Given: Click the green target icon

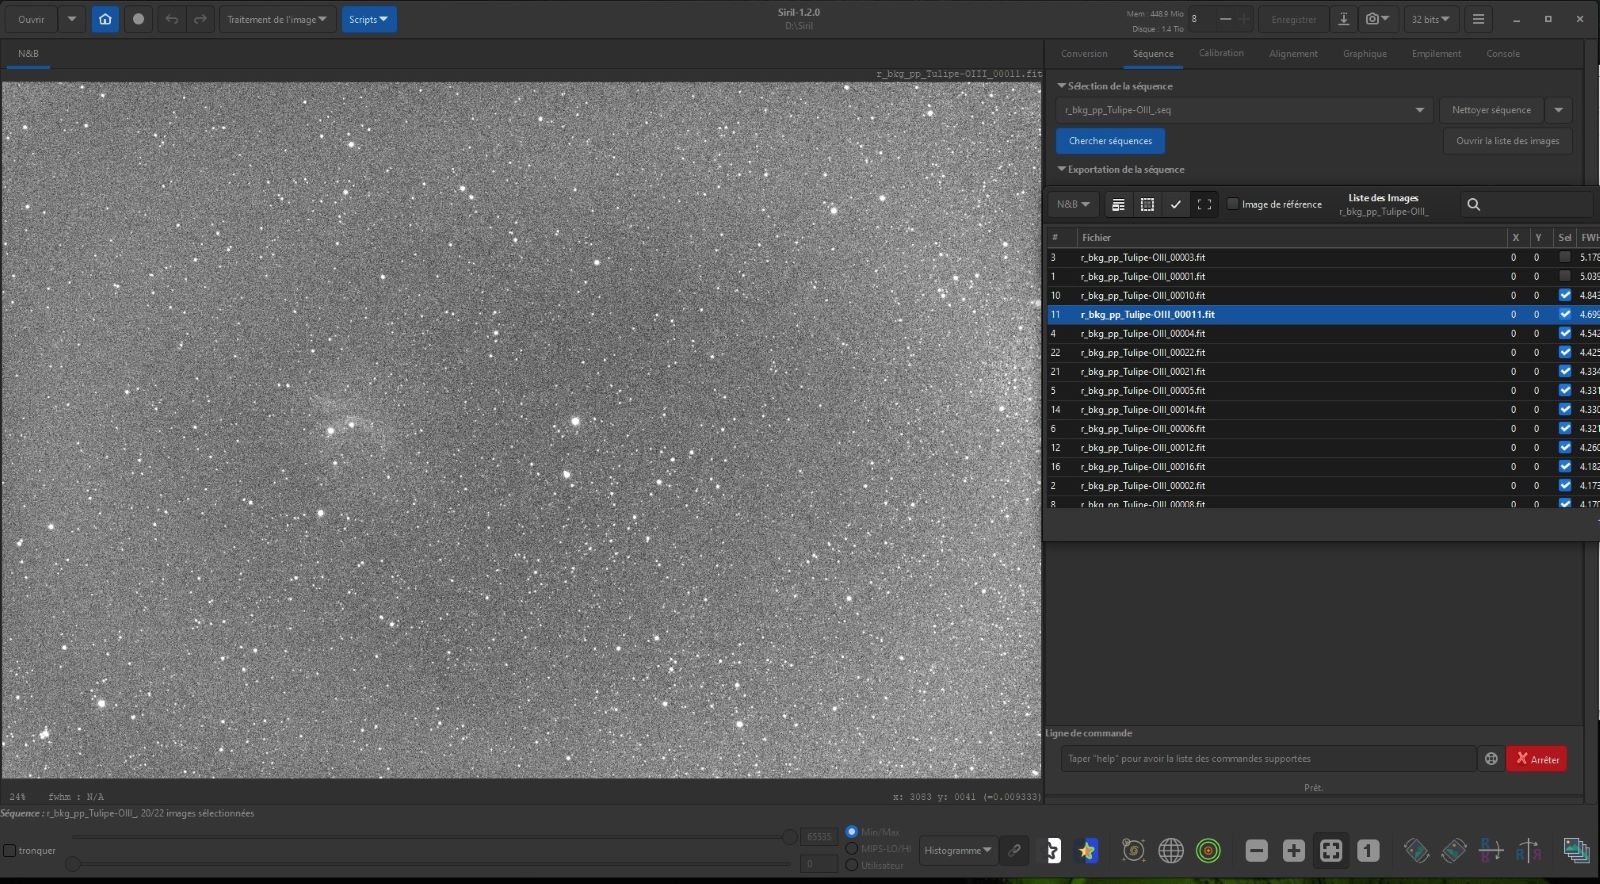Looking at the screenshot, I should tap(1209, 851).
